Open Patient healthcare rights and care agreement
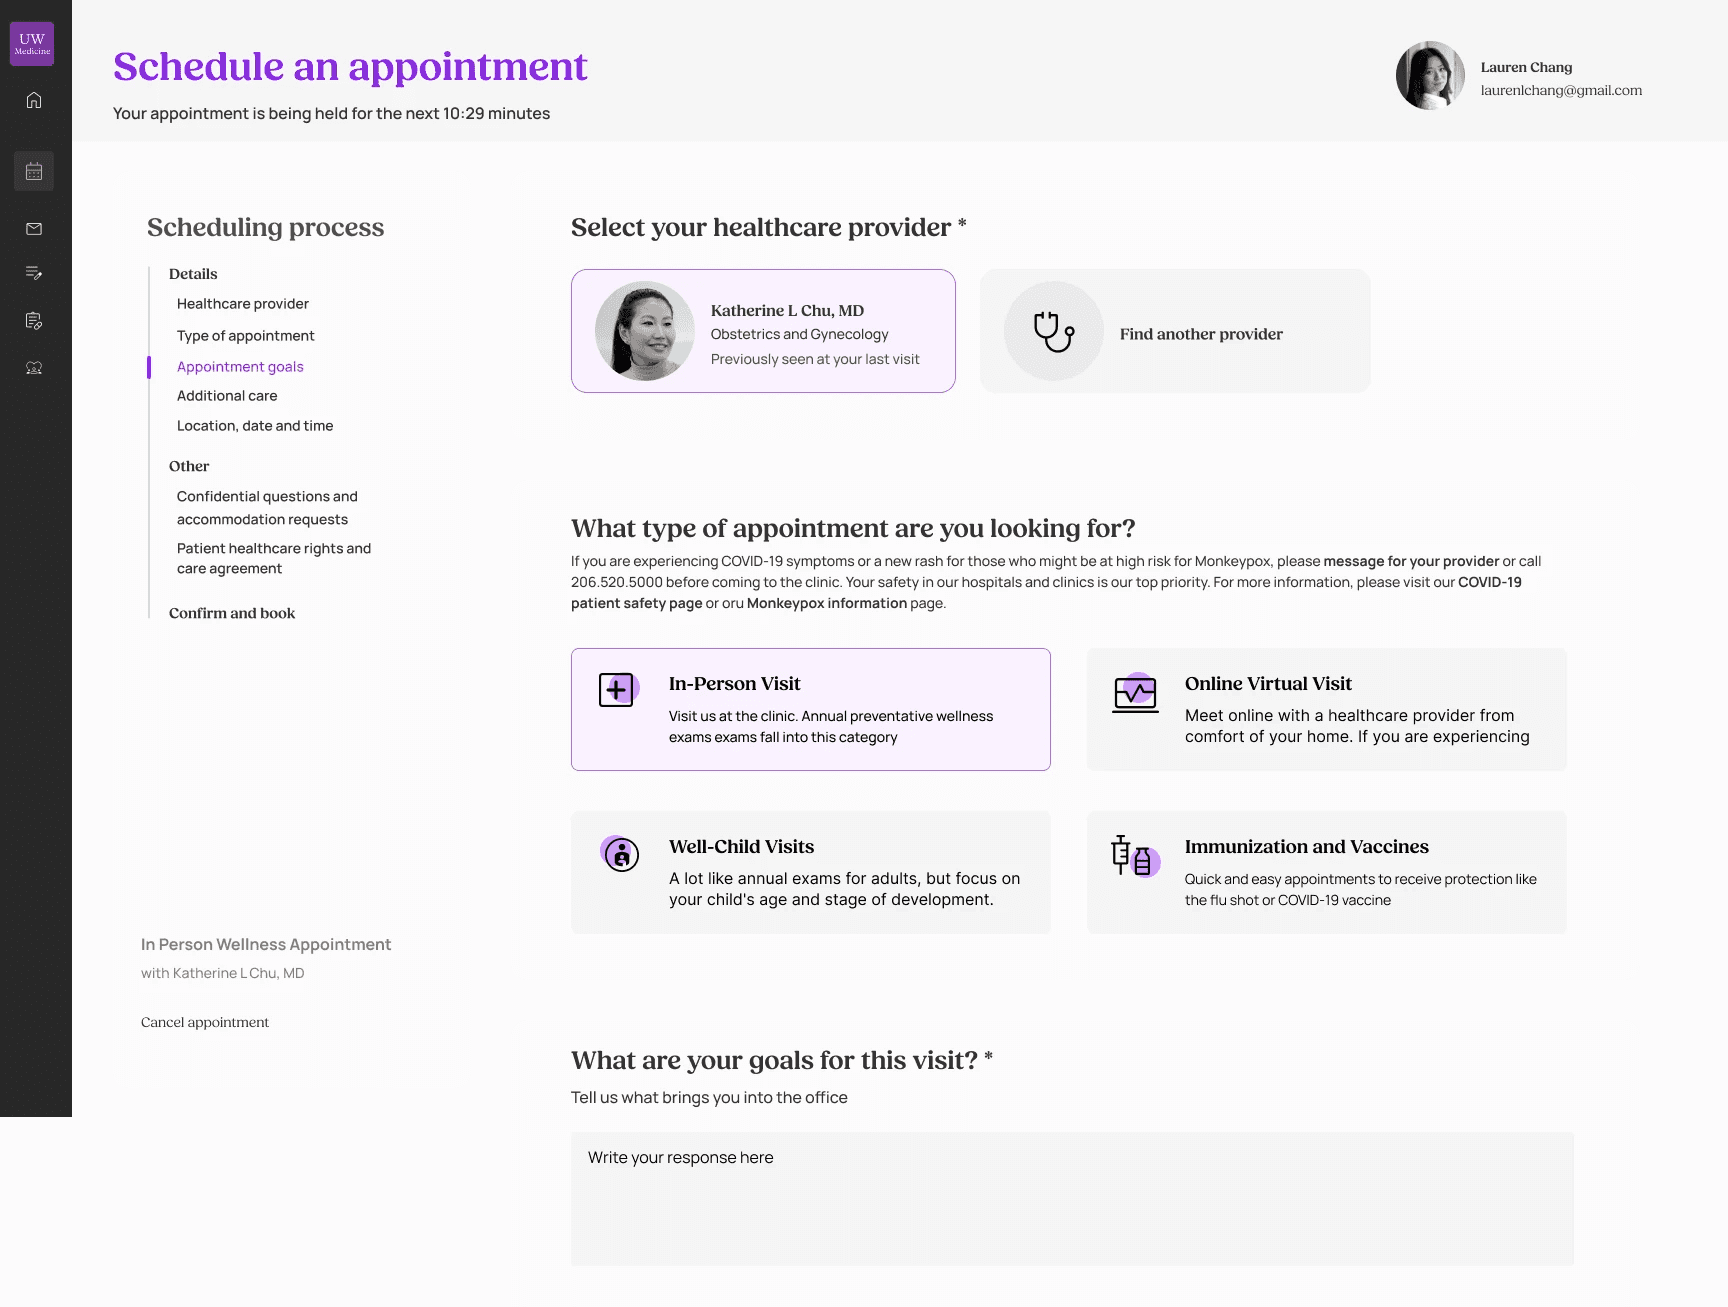Viewport: 1728px width, 1307px height. click(x=274, y=558)
